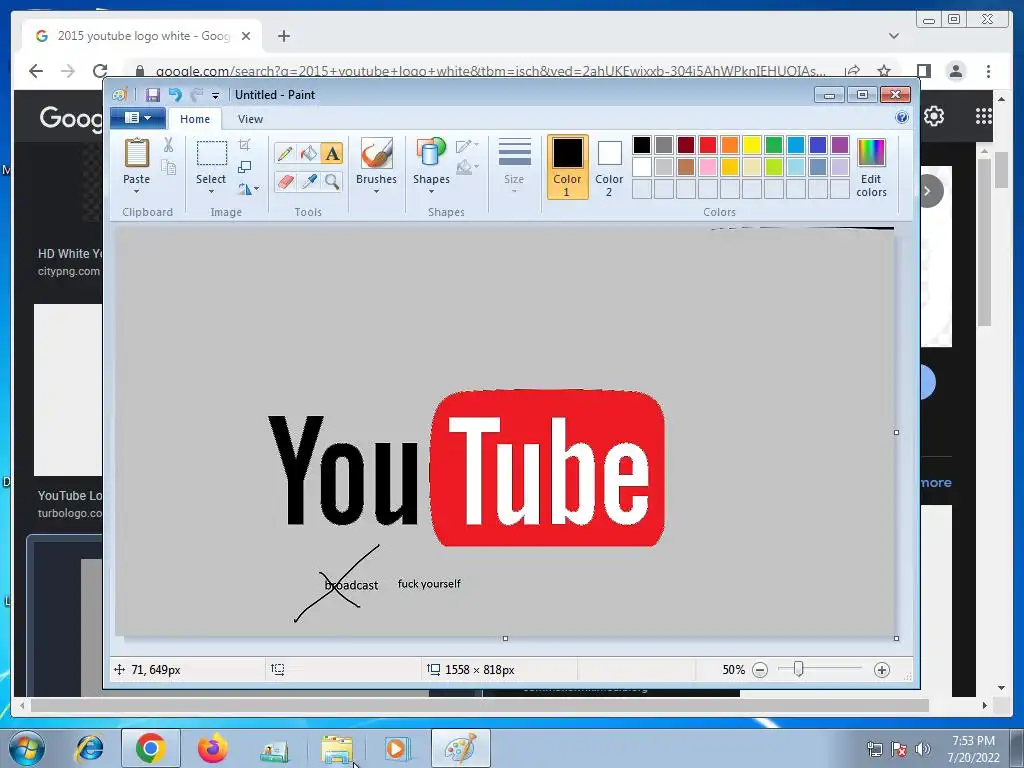This screenshot has height=768, width=1024.
Task: Click the Paste clipboard icon
Action: (136, 153)
